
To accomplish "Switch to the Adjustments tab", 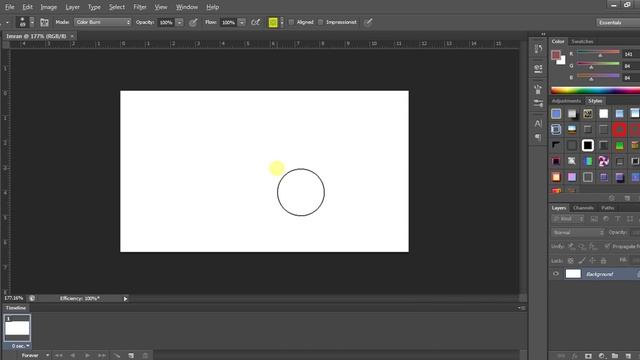I will tap(566, 101).
